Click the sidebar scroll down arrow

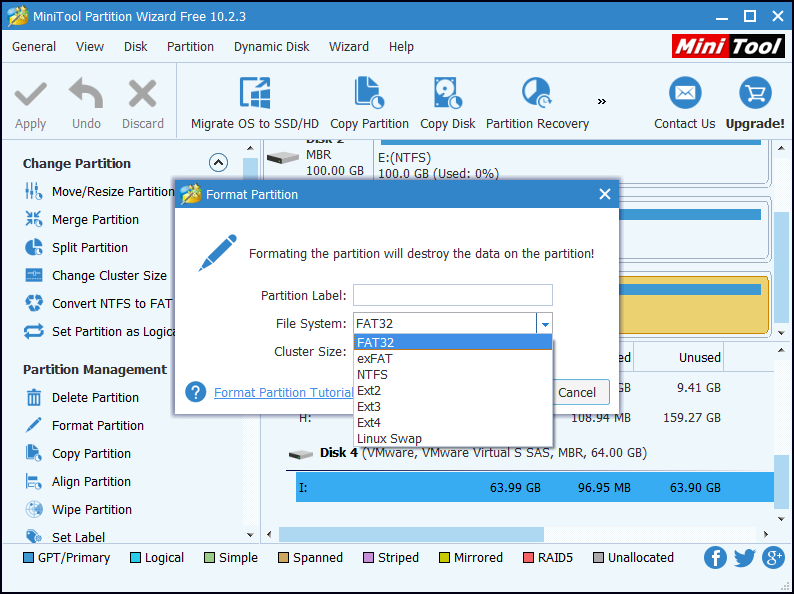250,535
